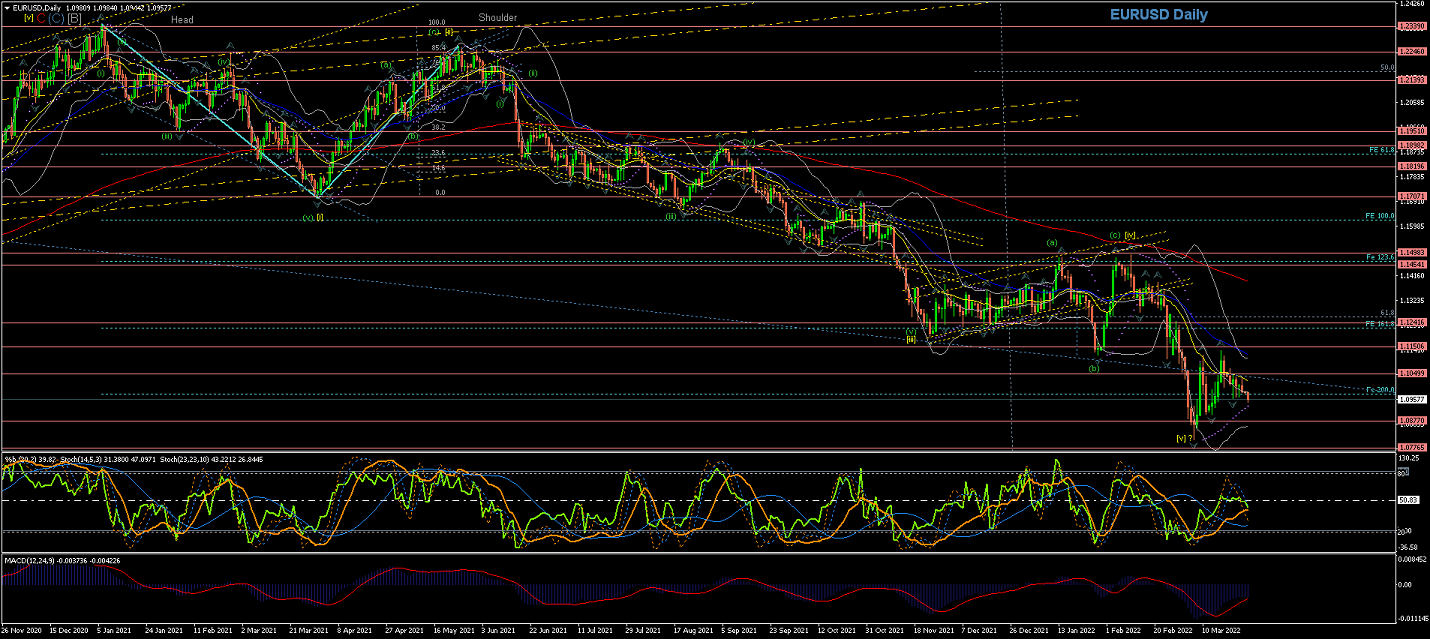Click the 'FE 100.0' Fibonacci expansion label
This screenshot has width=1430, height=639.
click(x=1379, y=216)
